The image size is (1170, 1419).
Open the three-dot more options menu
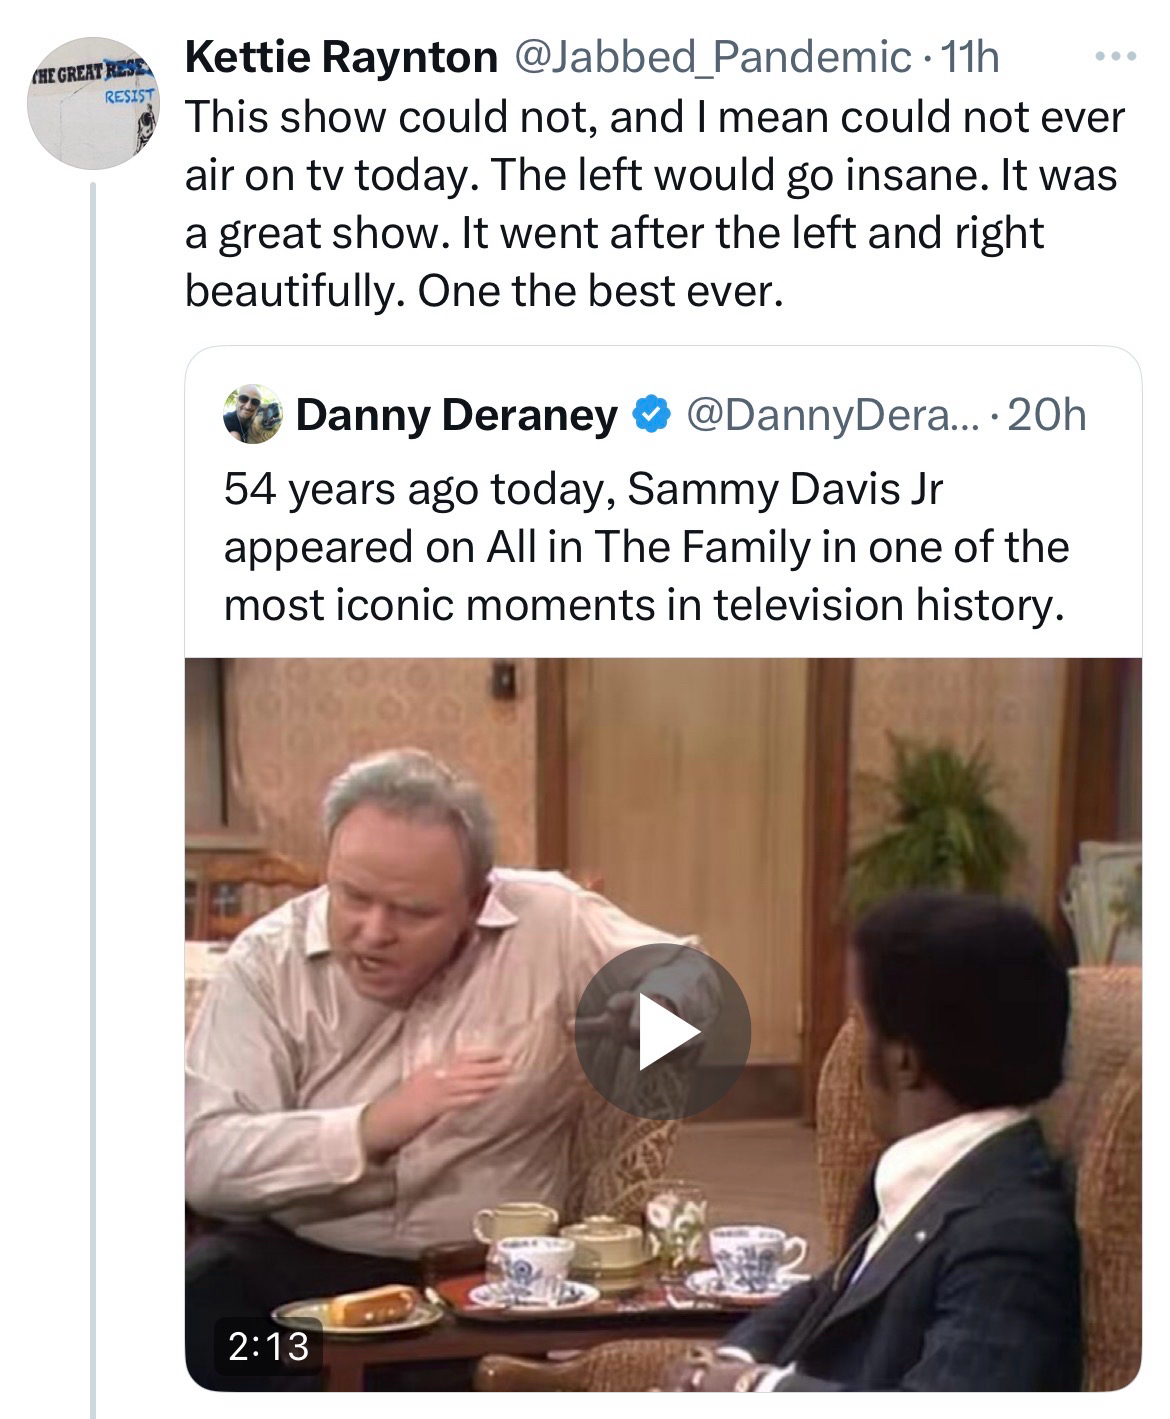point(1116,57)
